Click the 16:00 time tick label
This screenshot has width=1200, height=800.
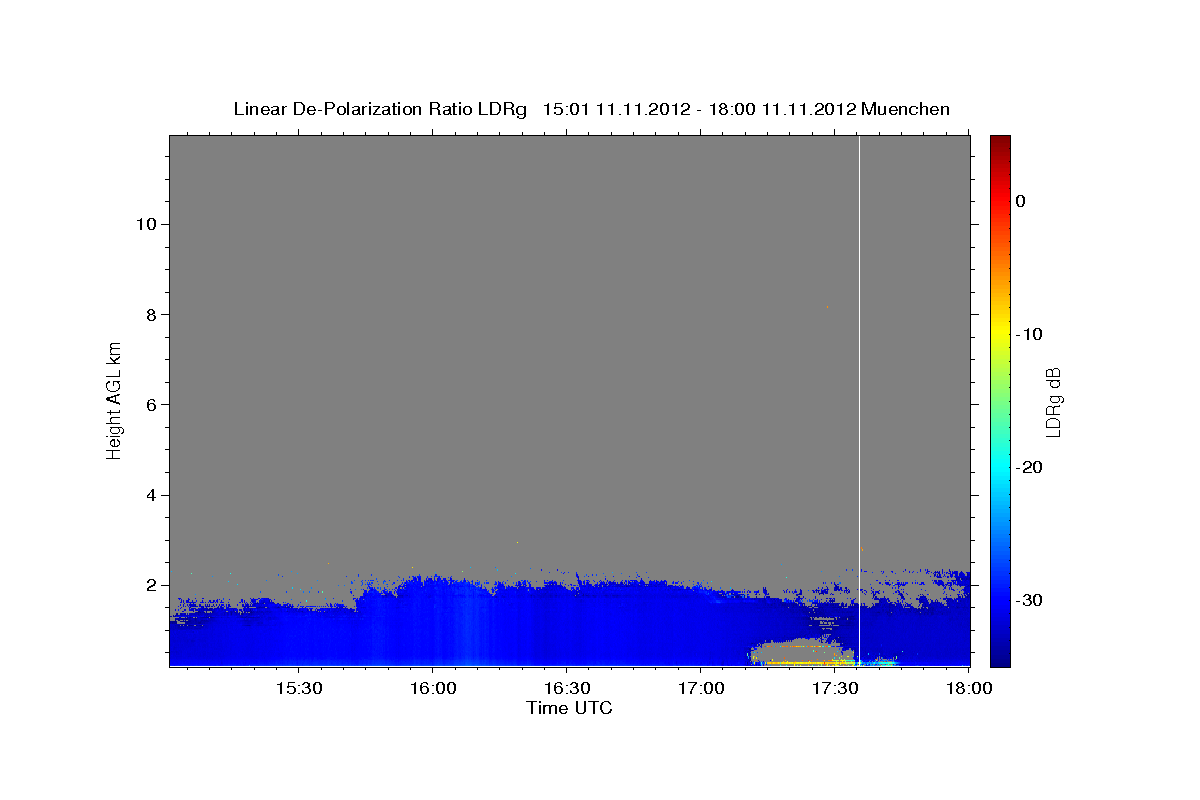pos(432,689)
